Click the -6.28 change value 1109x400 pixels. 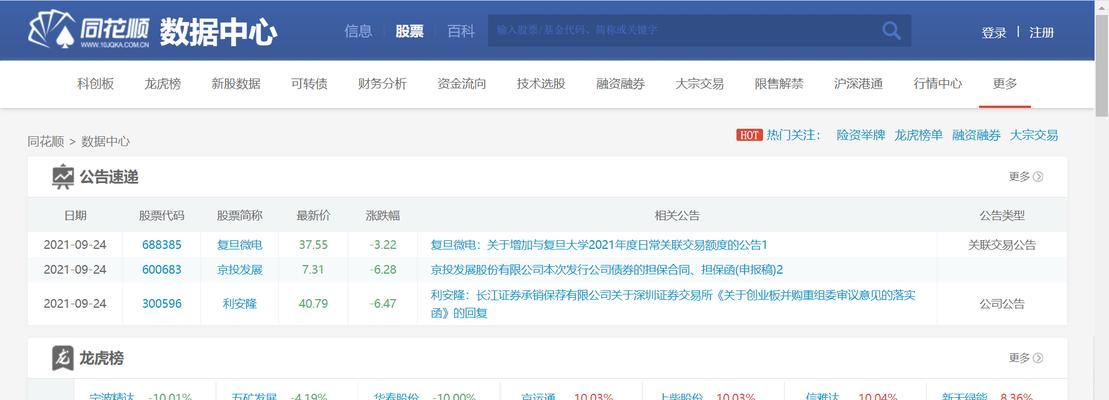(383, 270)
